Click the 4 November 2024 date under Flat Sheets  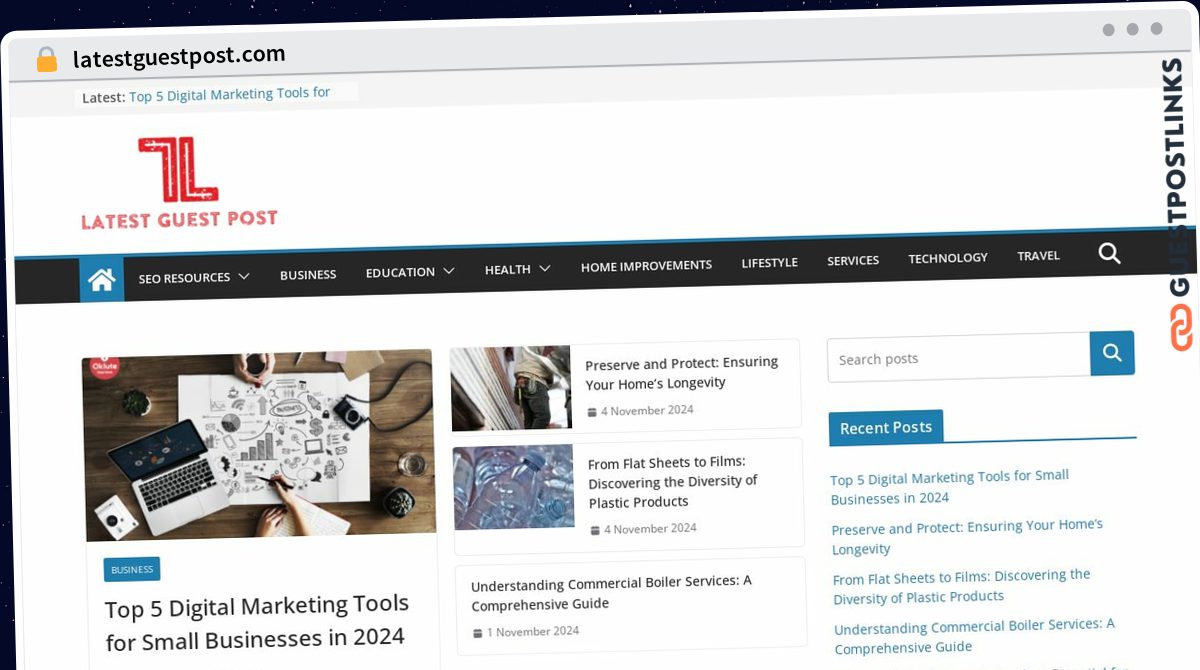[650, 529]
